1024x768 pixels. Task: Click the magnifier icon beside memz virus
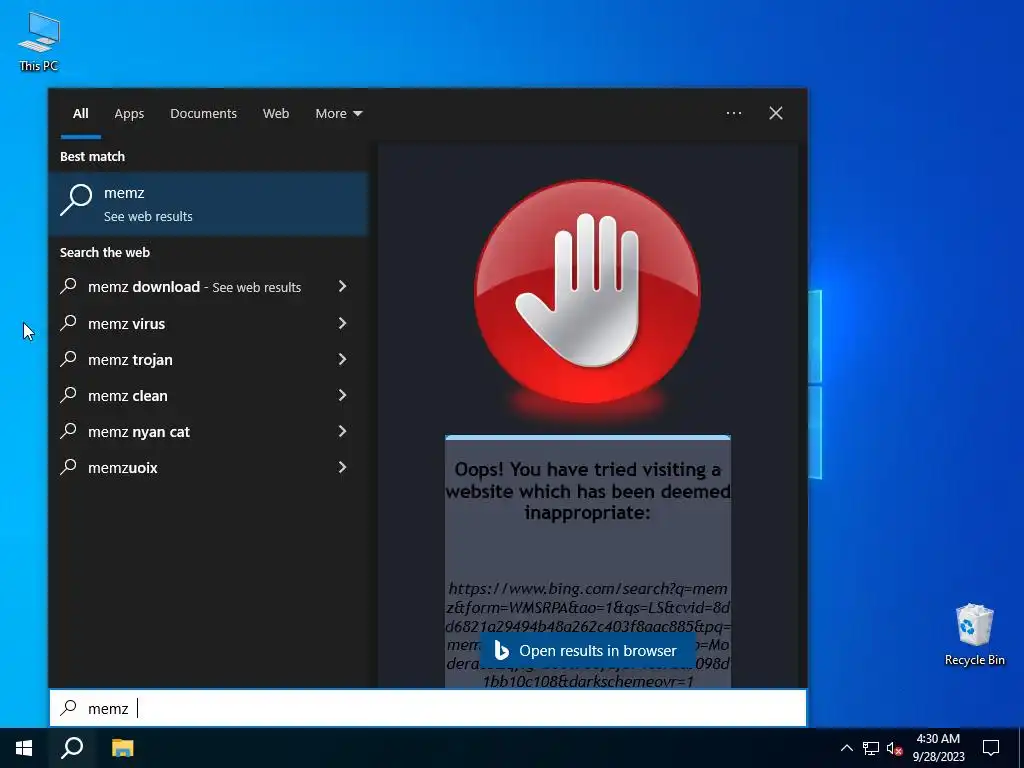coord(69,322)
